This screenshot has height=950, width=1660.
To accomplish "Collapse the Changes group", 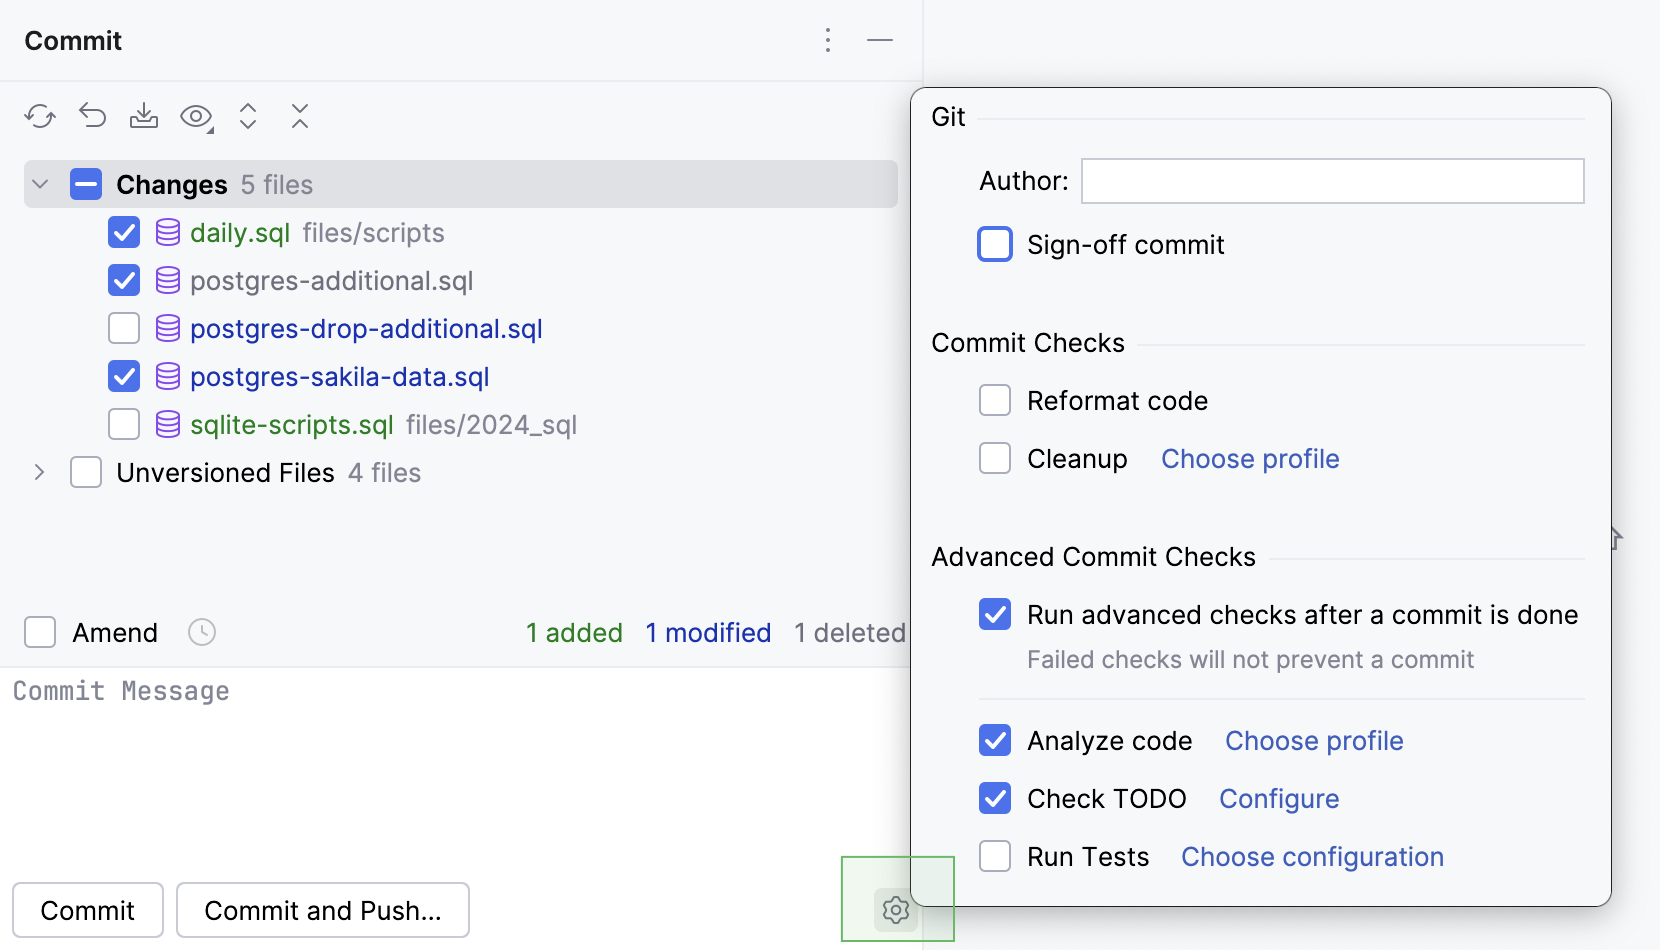I will pyautogui.click(x=39, y=184).
